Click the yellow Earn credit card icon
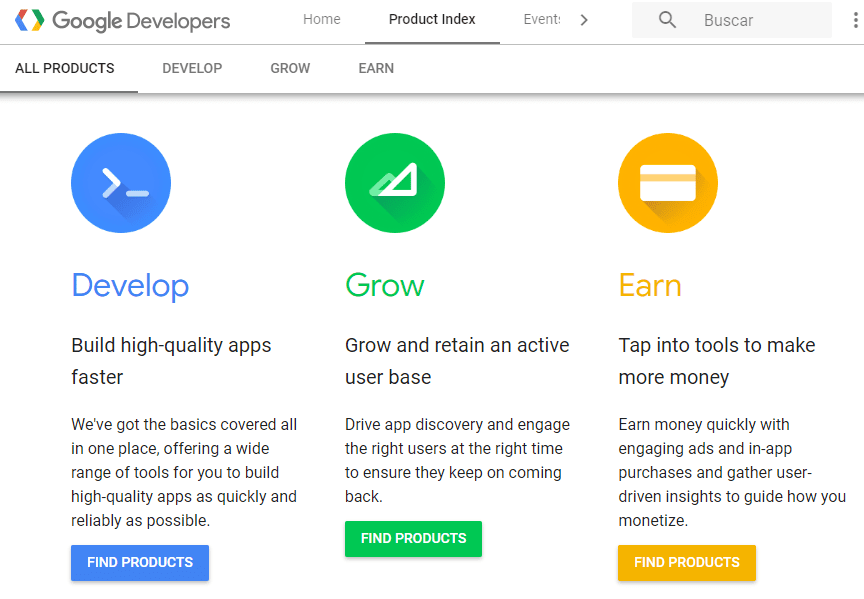Image resolution: width=864 pixels, height=599 pixels. pos(667,183)
